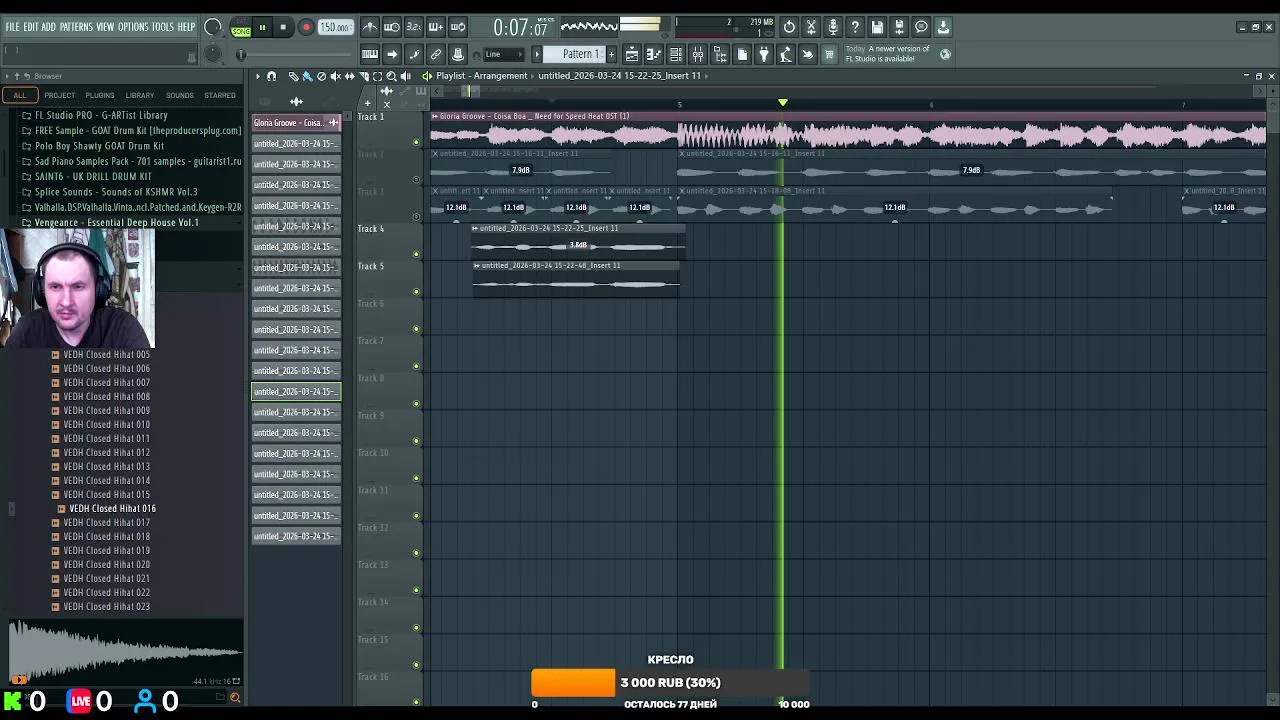Switch browser to STARRED tab
This screenshot has width=1280, height=720.
[x=220, y=95]
